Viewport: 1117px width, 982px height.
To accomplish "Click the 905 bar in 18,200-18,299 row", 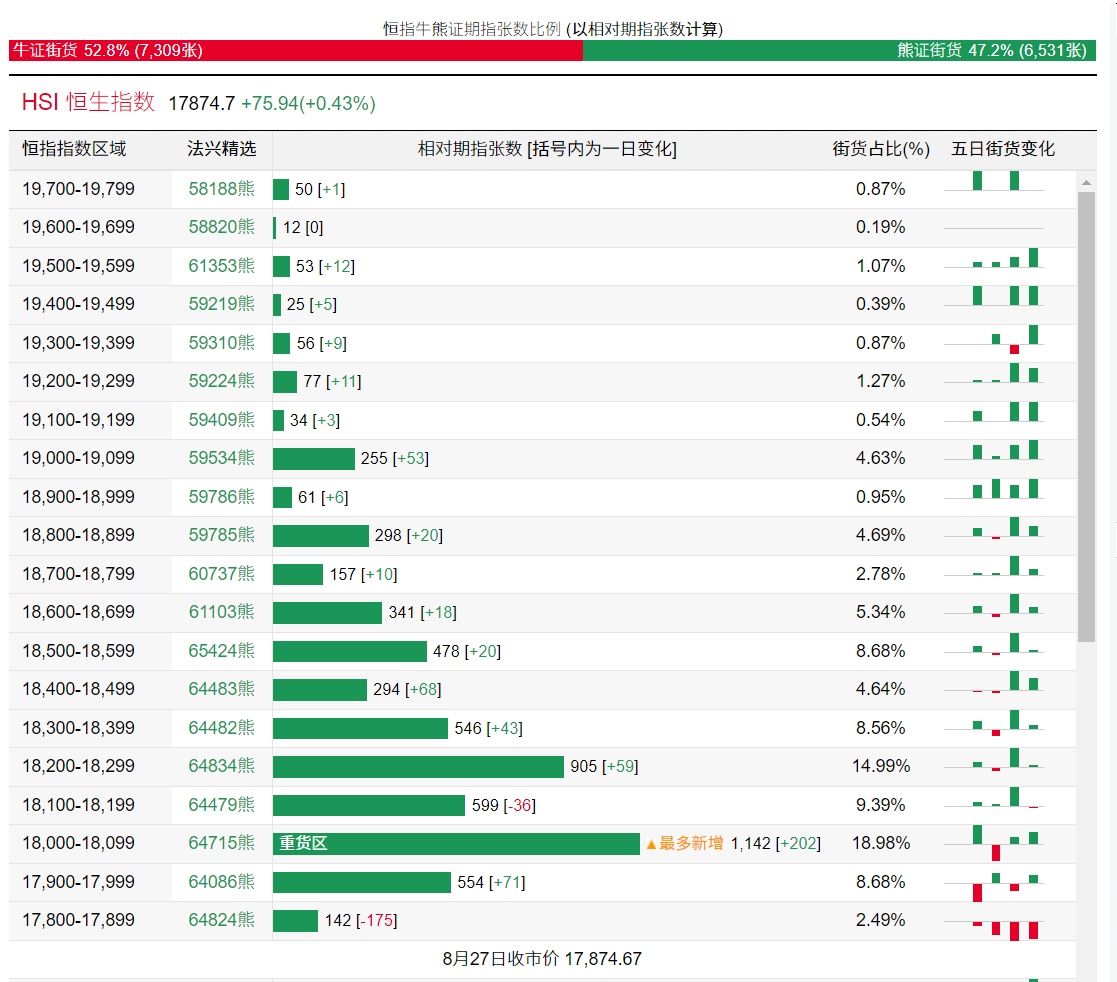I will [418, 767].
